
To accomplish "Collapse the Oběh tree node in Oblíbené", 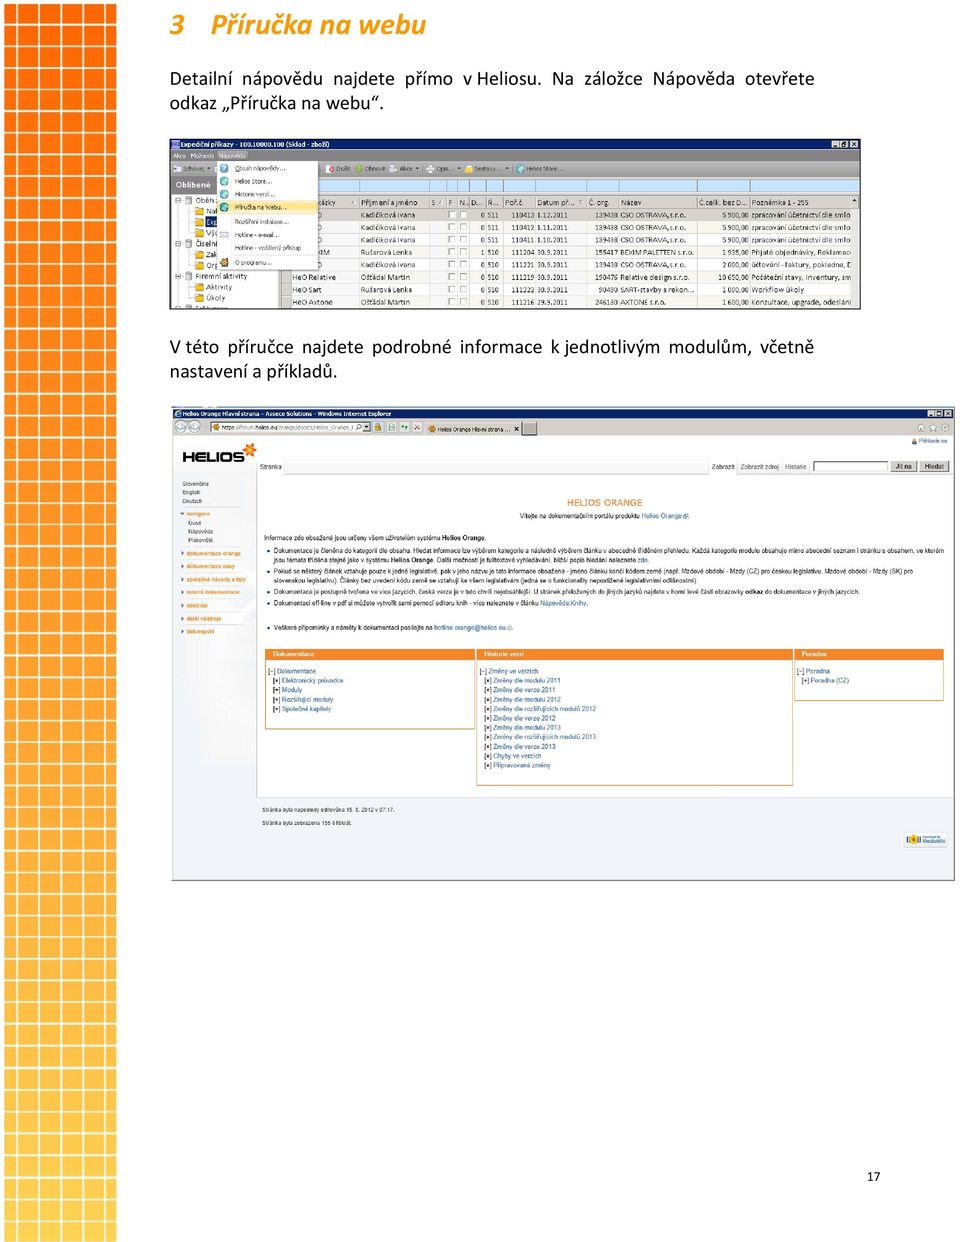I will tap(178, 200).
